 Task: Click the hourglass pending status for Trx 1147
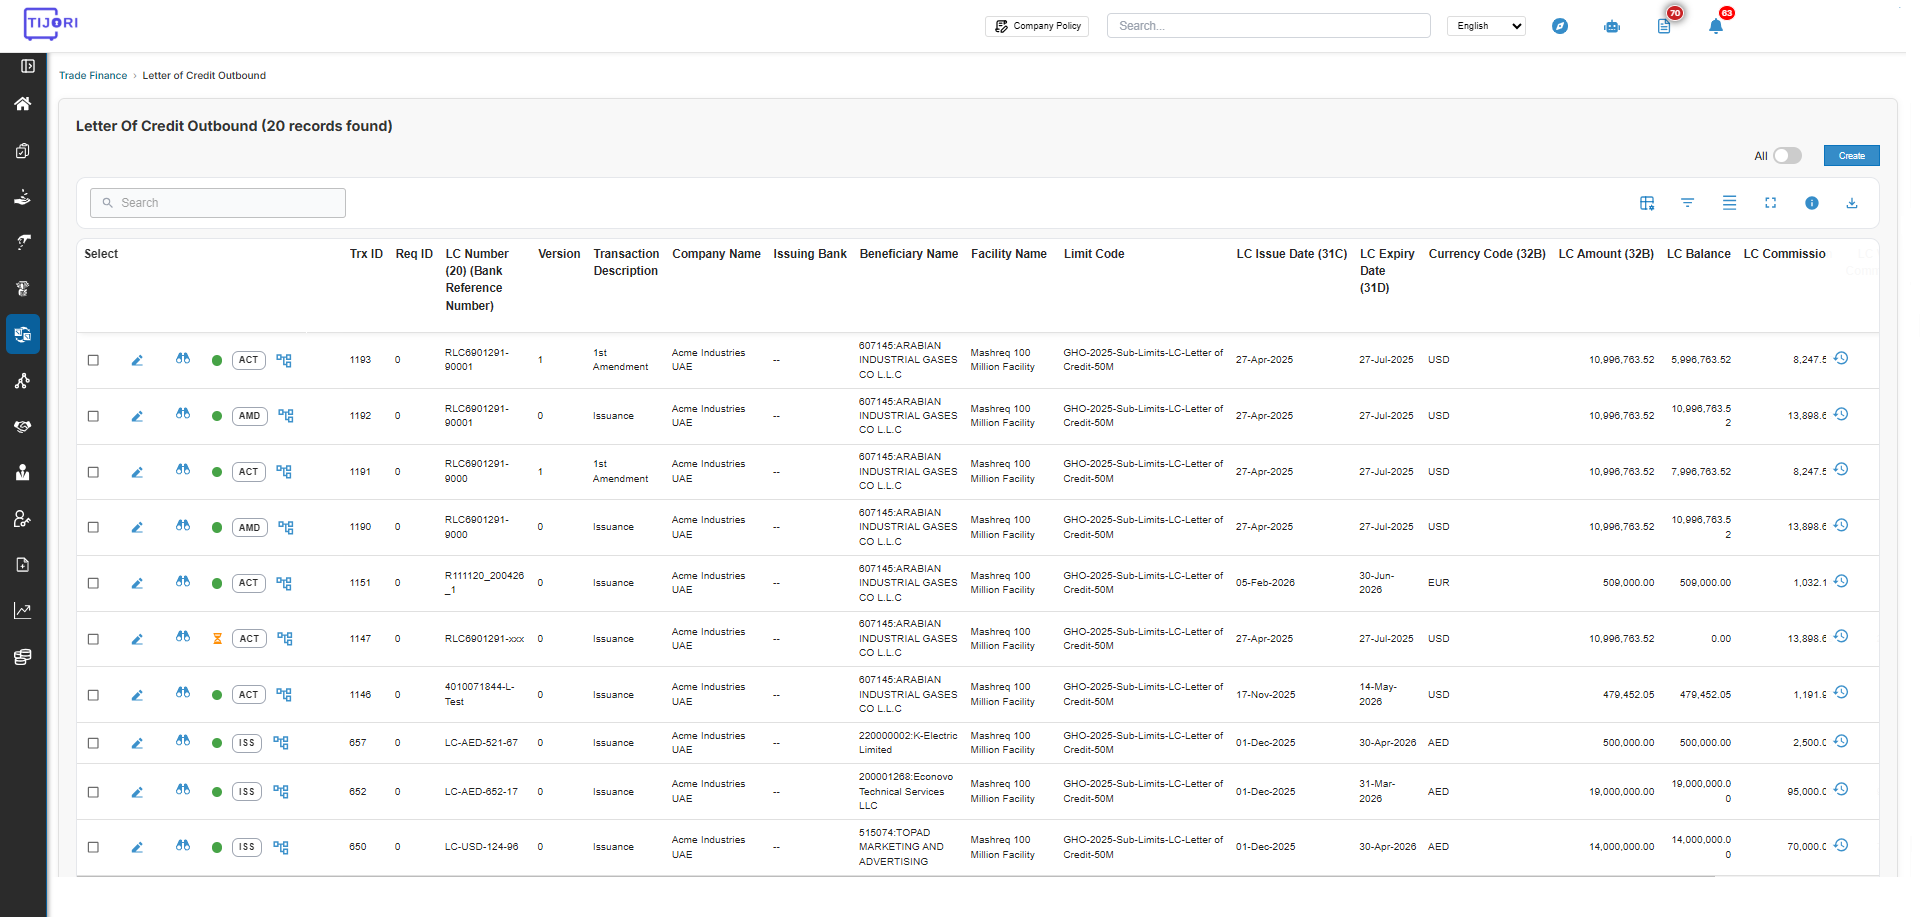(x=217, y=639)
